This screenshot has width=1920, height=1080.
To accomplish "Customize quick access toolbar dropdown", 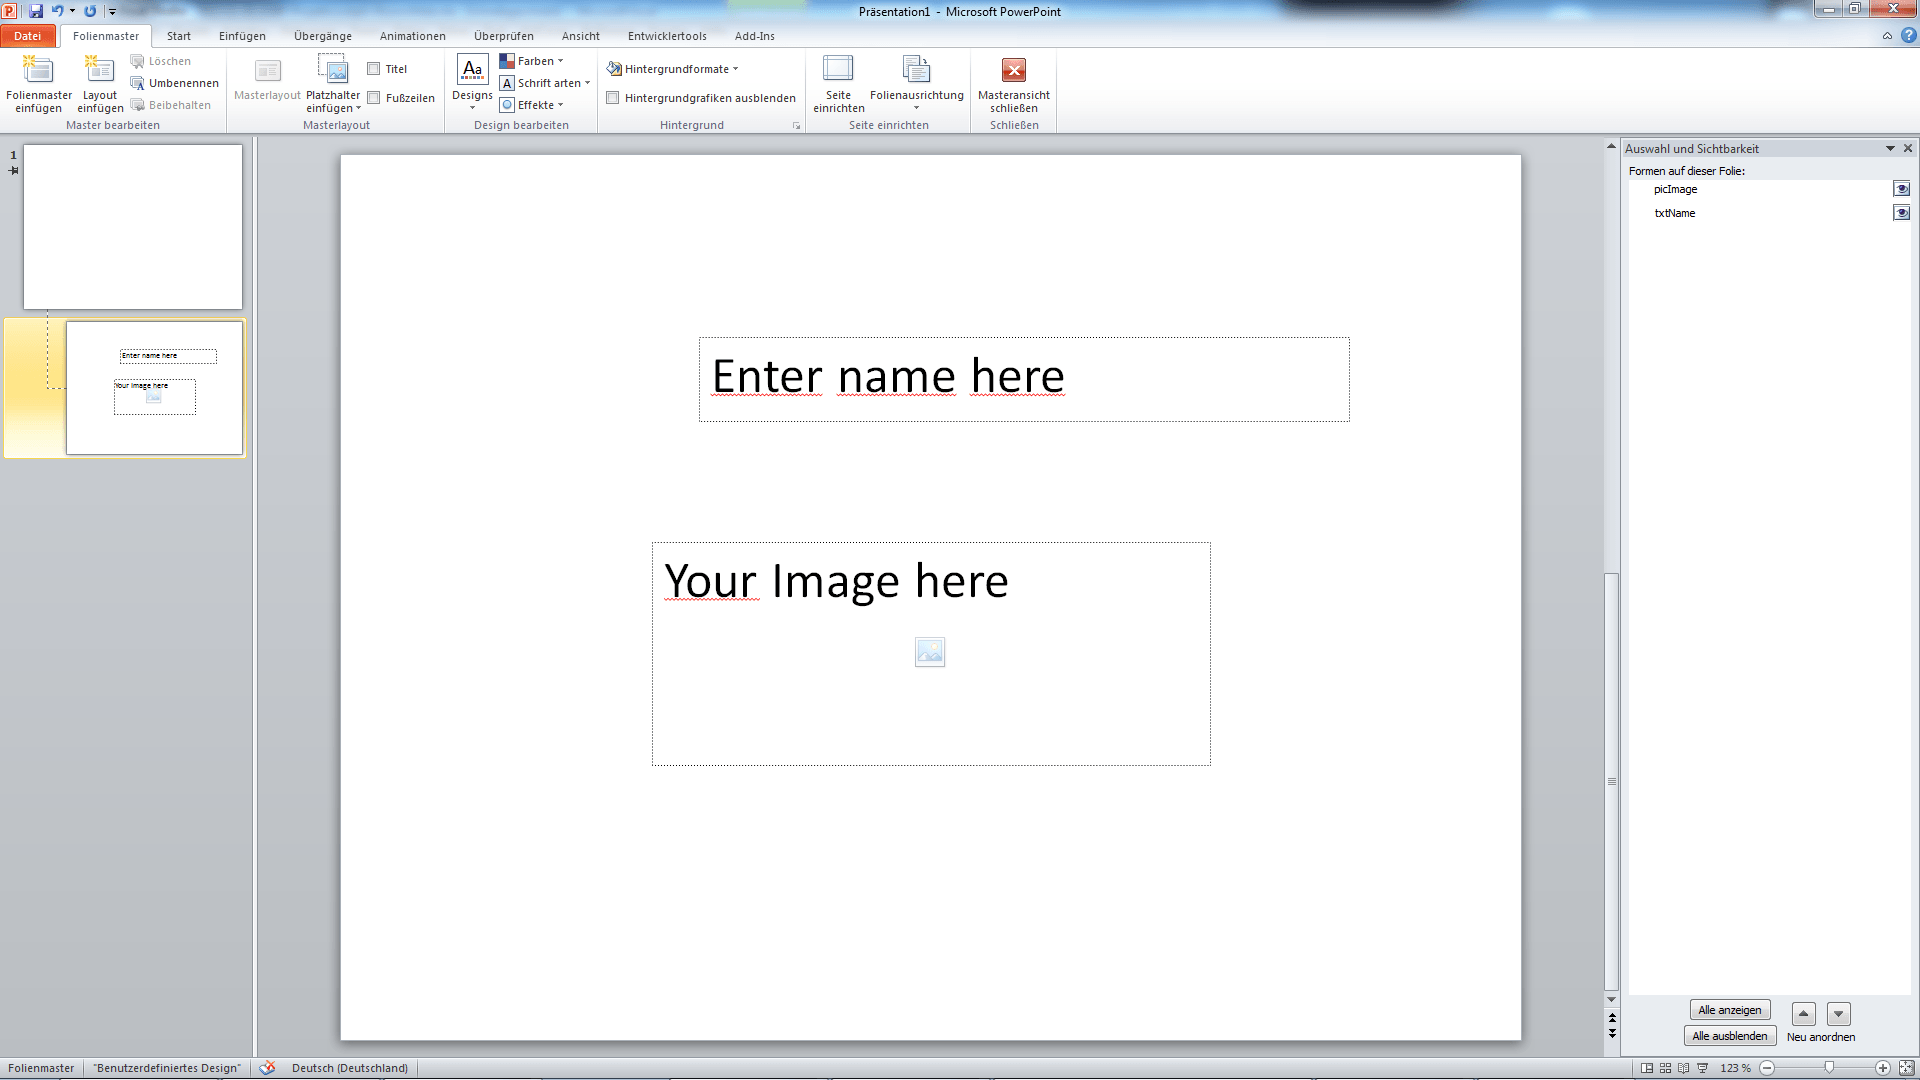I will coord(112,12).
